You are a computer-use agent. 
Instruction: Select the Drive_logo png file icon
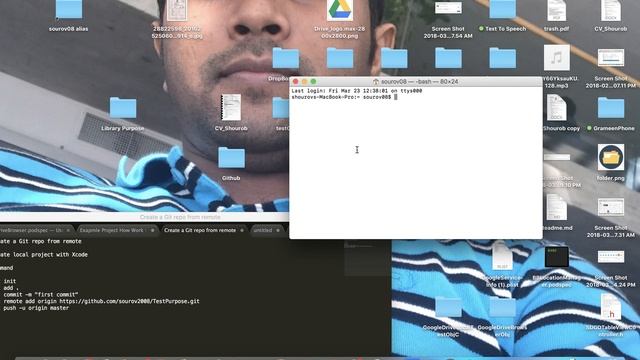point(340,10)
